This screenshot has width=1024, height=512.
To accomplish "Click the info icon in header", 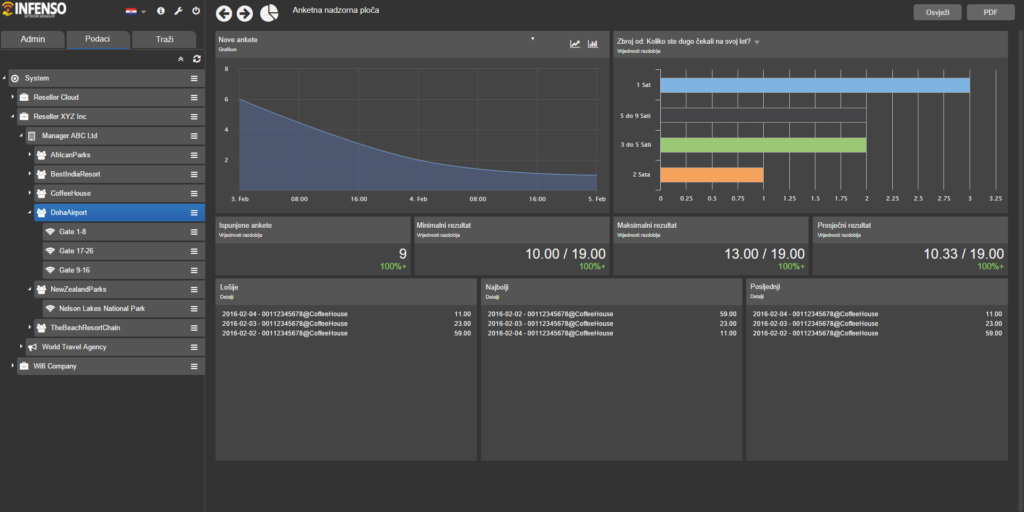I will (x=161, y=11).
